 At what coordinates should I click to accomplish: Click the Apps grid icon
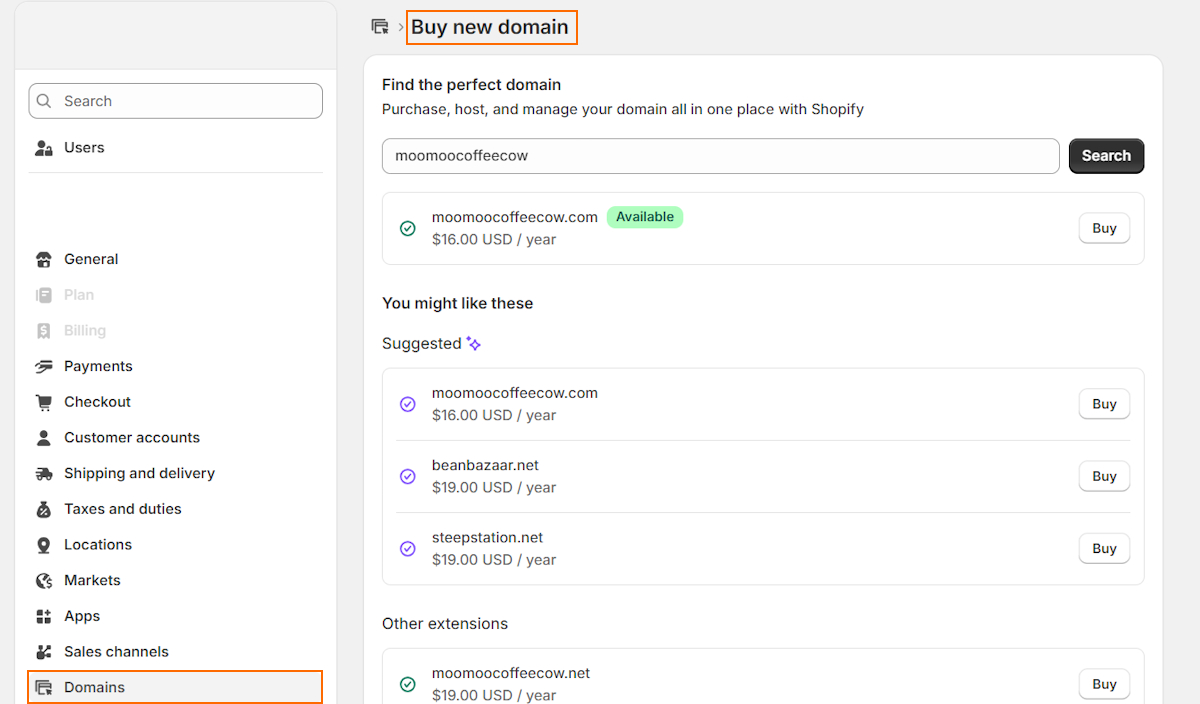[x=44, y=616]
